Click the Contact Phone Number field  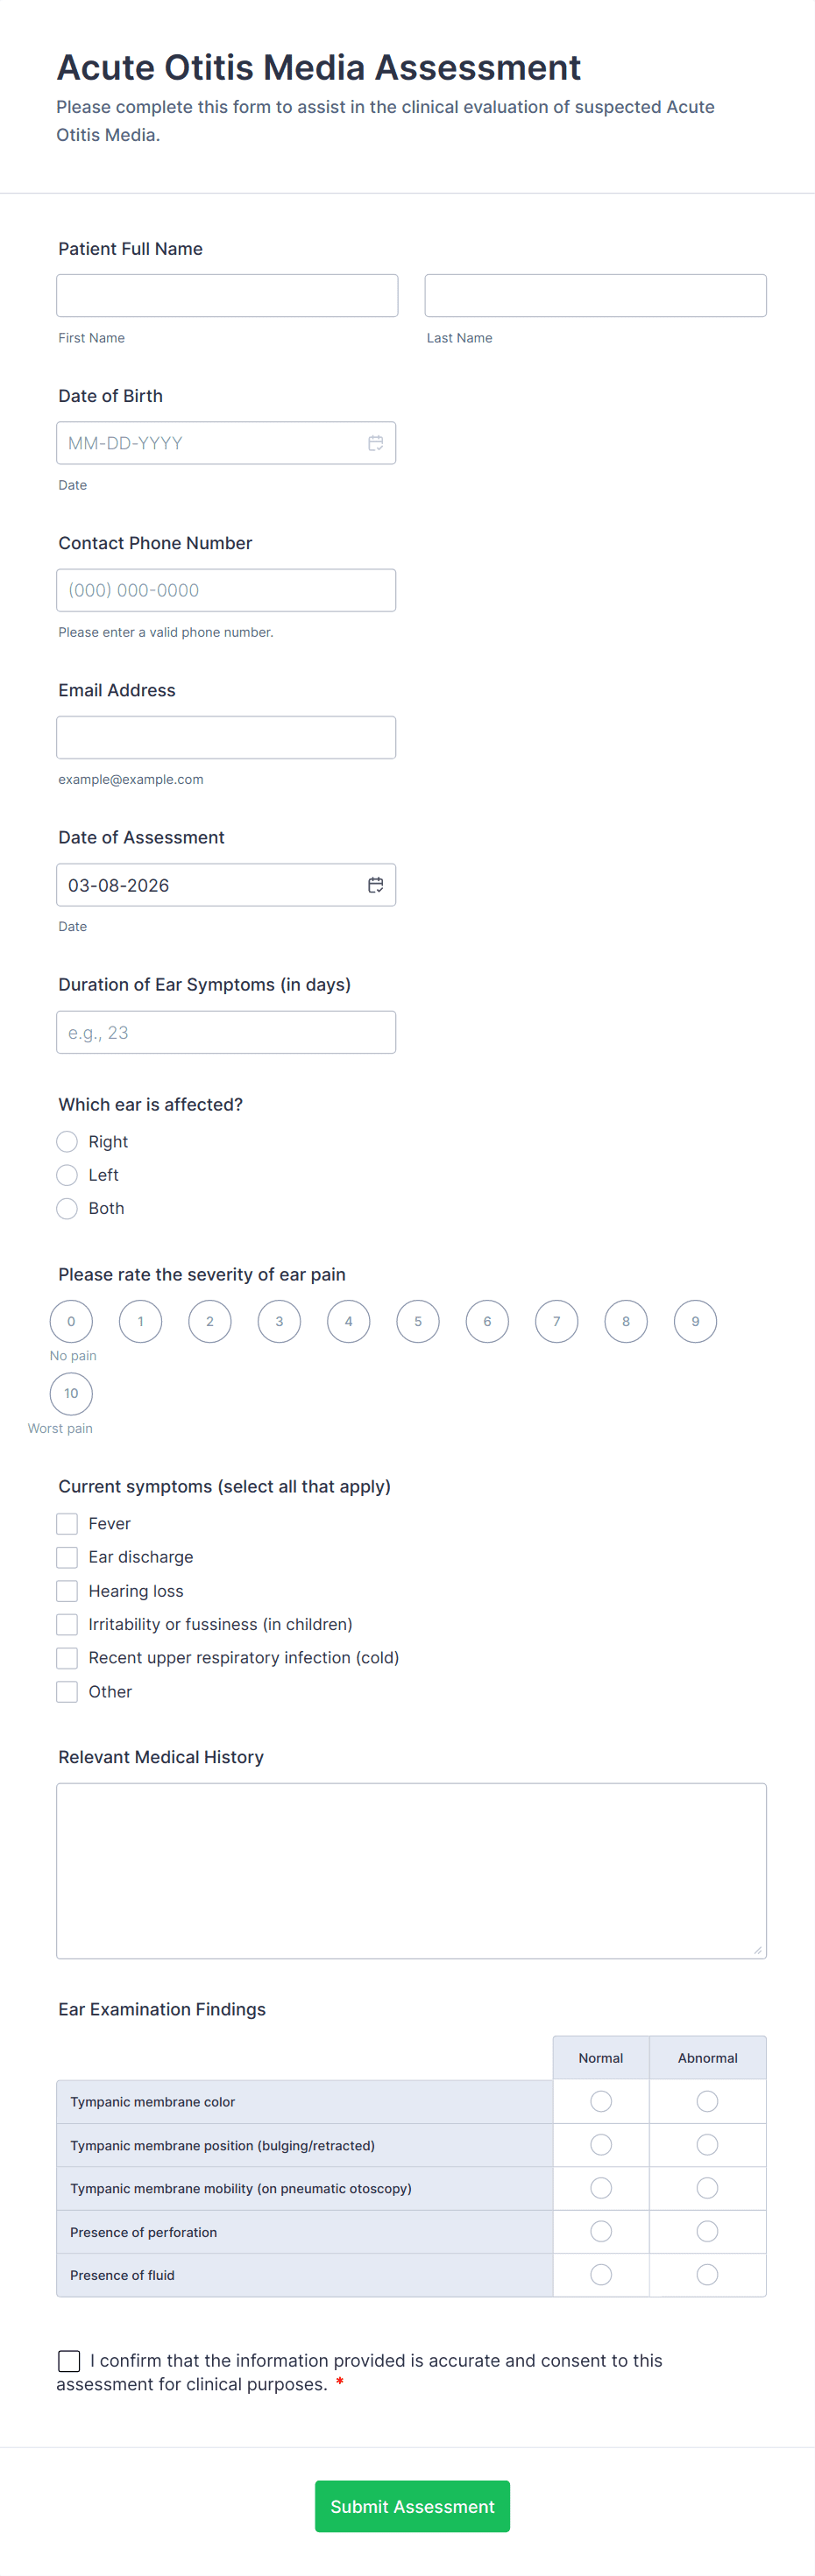226,590
